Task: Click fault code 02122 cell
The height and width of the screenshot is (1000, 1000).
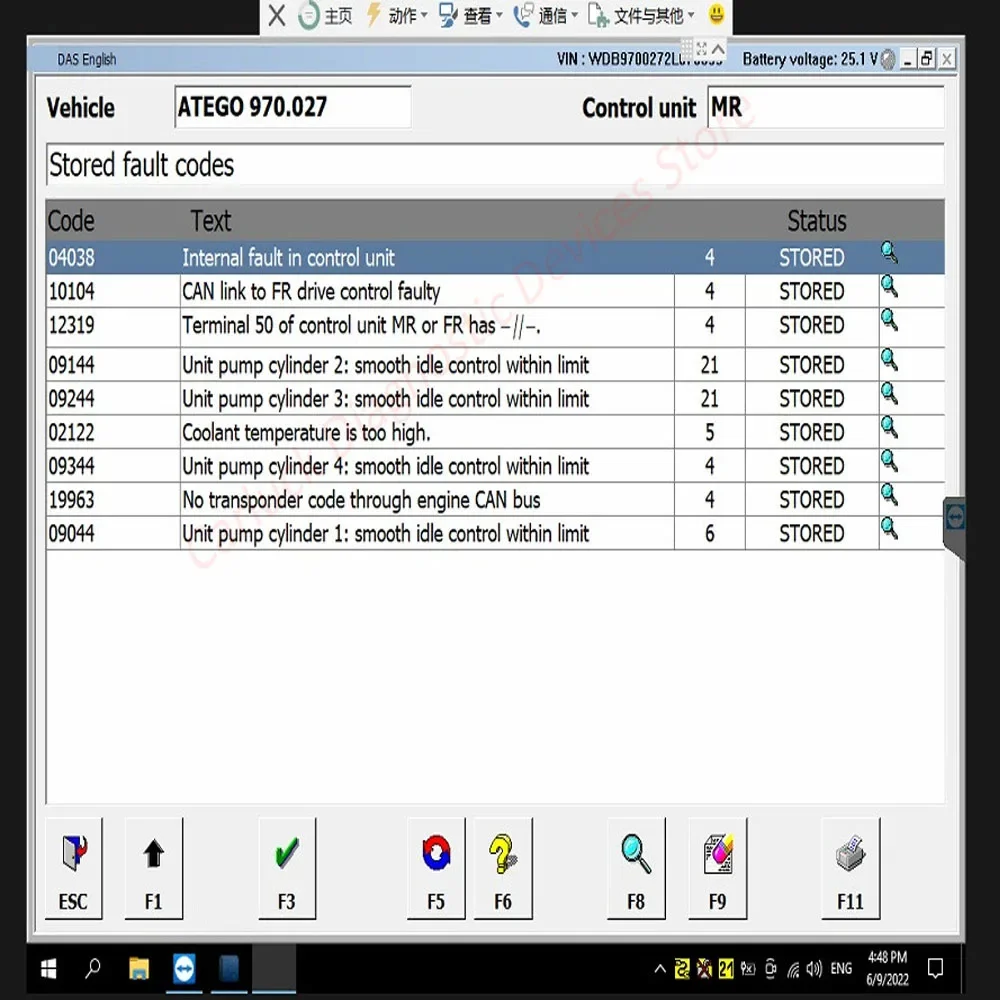Action: click(113, 432)
